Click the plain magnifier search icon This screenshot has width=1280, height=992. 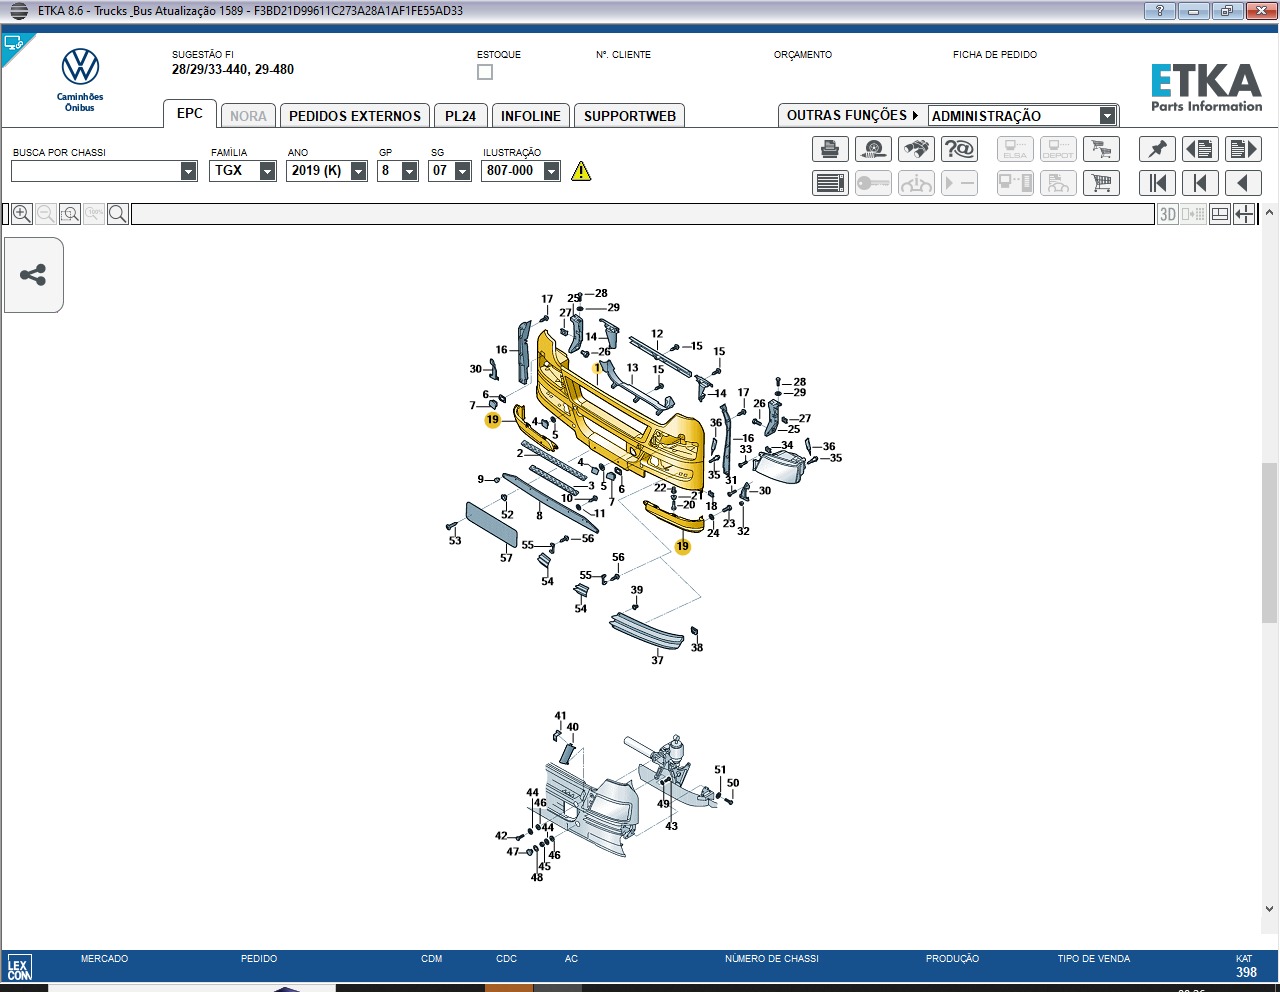(117, 214)
